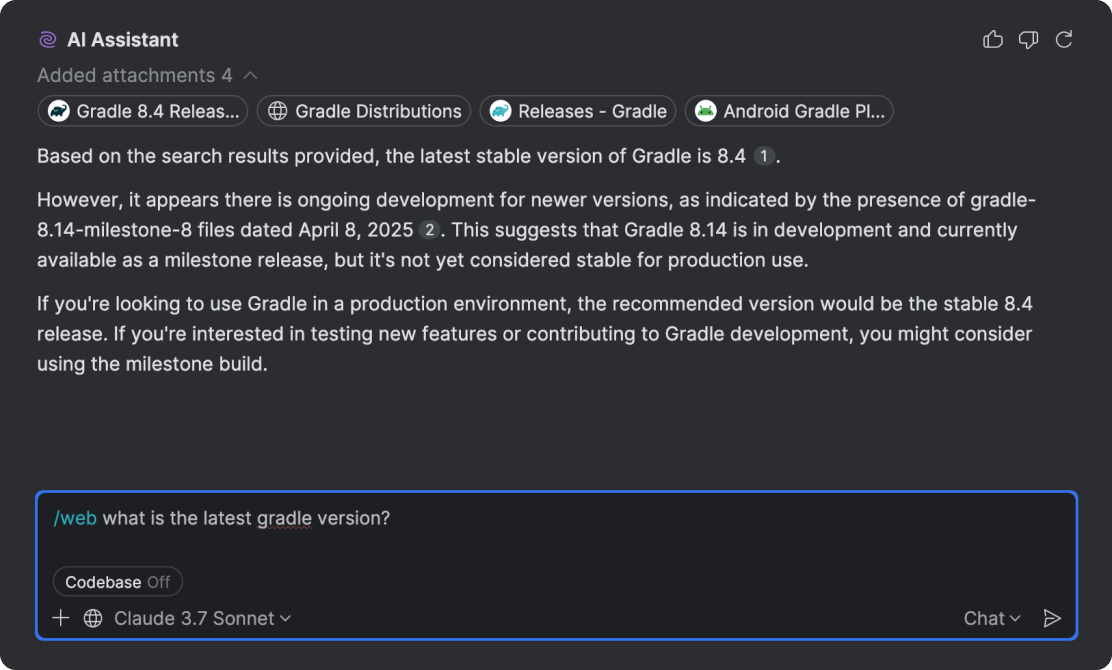Click the AI Assistant swirl logo
Image resolution: width=1112 pixels, height=670 pixels.
click(47, 40)
